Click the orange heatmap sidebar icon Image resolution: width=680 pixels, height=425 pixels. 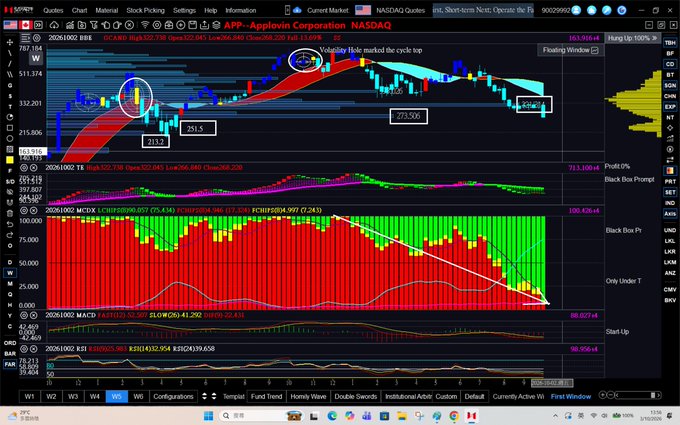(x=670, y=170)
